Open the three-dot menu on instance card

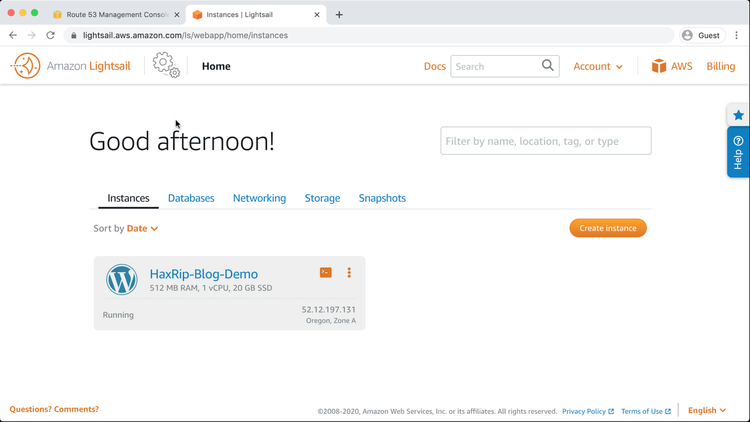pyautogui.click(x=349, y=273)
